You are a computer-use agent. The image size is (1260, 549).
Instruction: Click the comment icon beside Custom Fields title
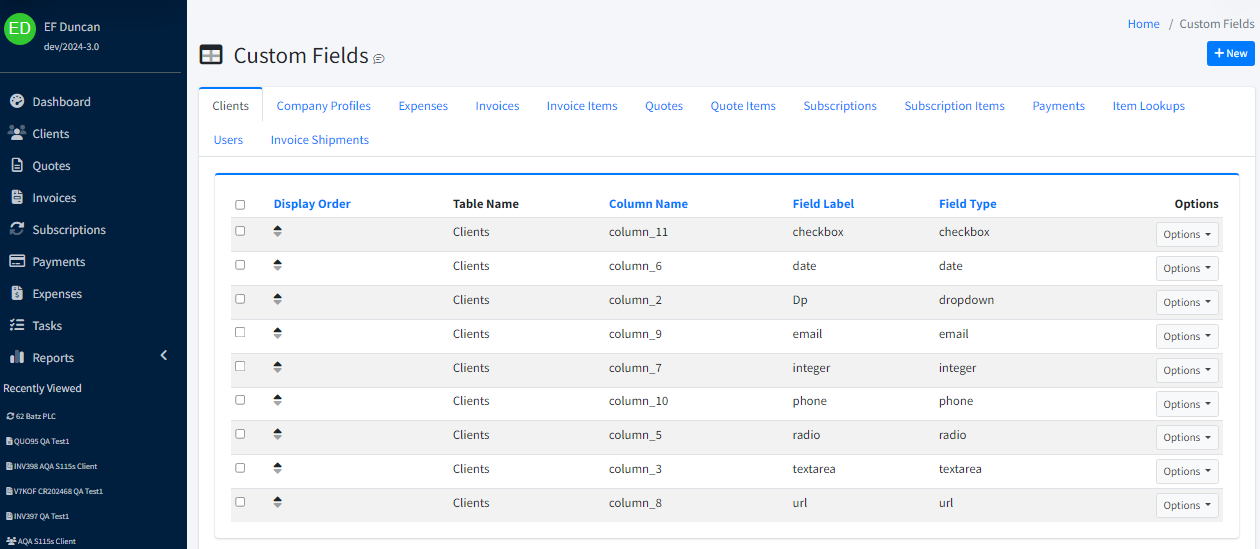coord(379,59)
